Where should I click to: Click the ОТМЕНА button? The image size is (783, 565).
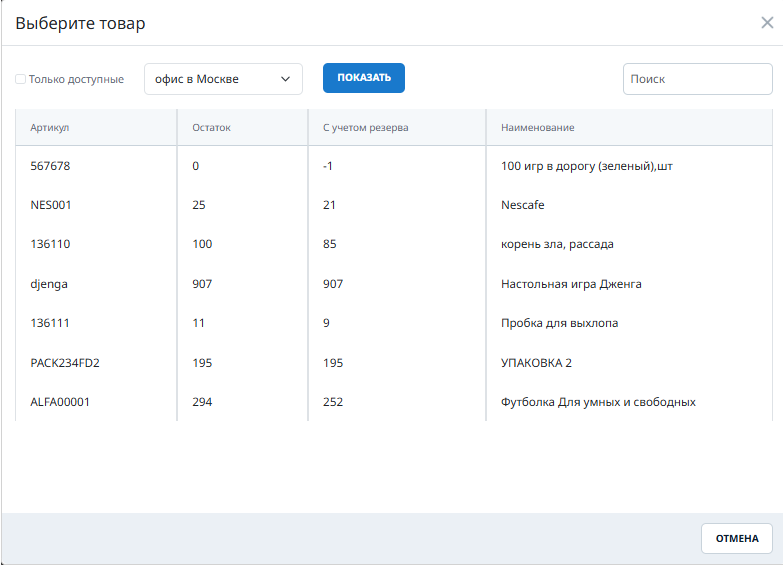tap(736, 538)
